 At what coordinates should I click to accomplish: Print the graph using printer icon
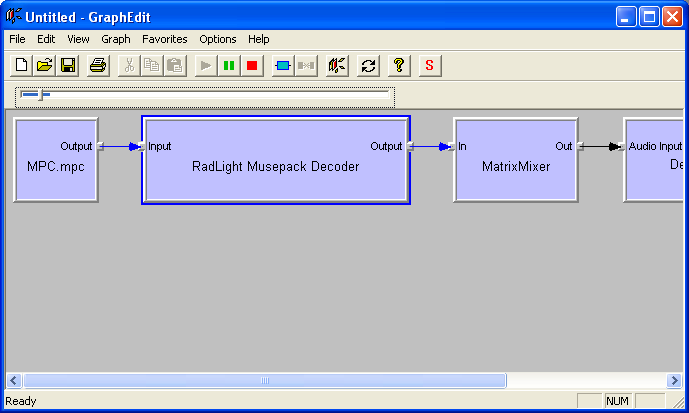(x=98, y=66)
